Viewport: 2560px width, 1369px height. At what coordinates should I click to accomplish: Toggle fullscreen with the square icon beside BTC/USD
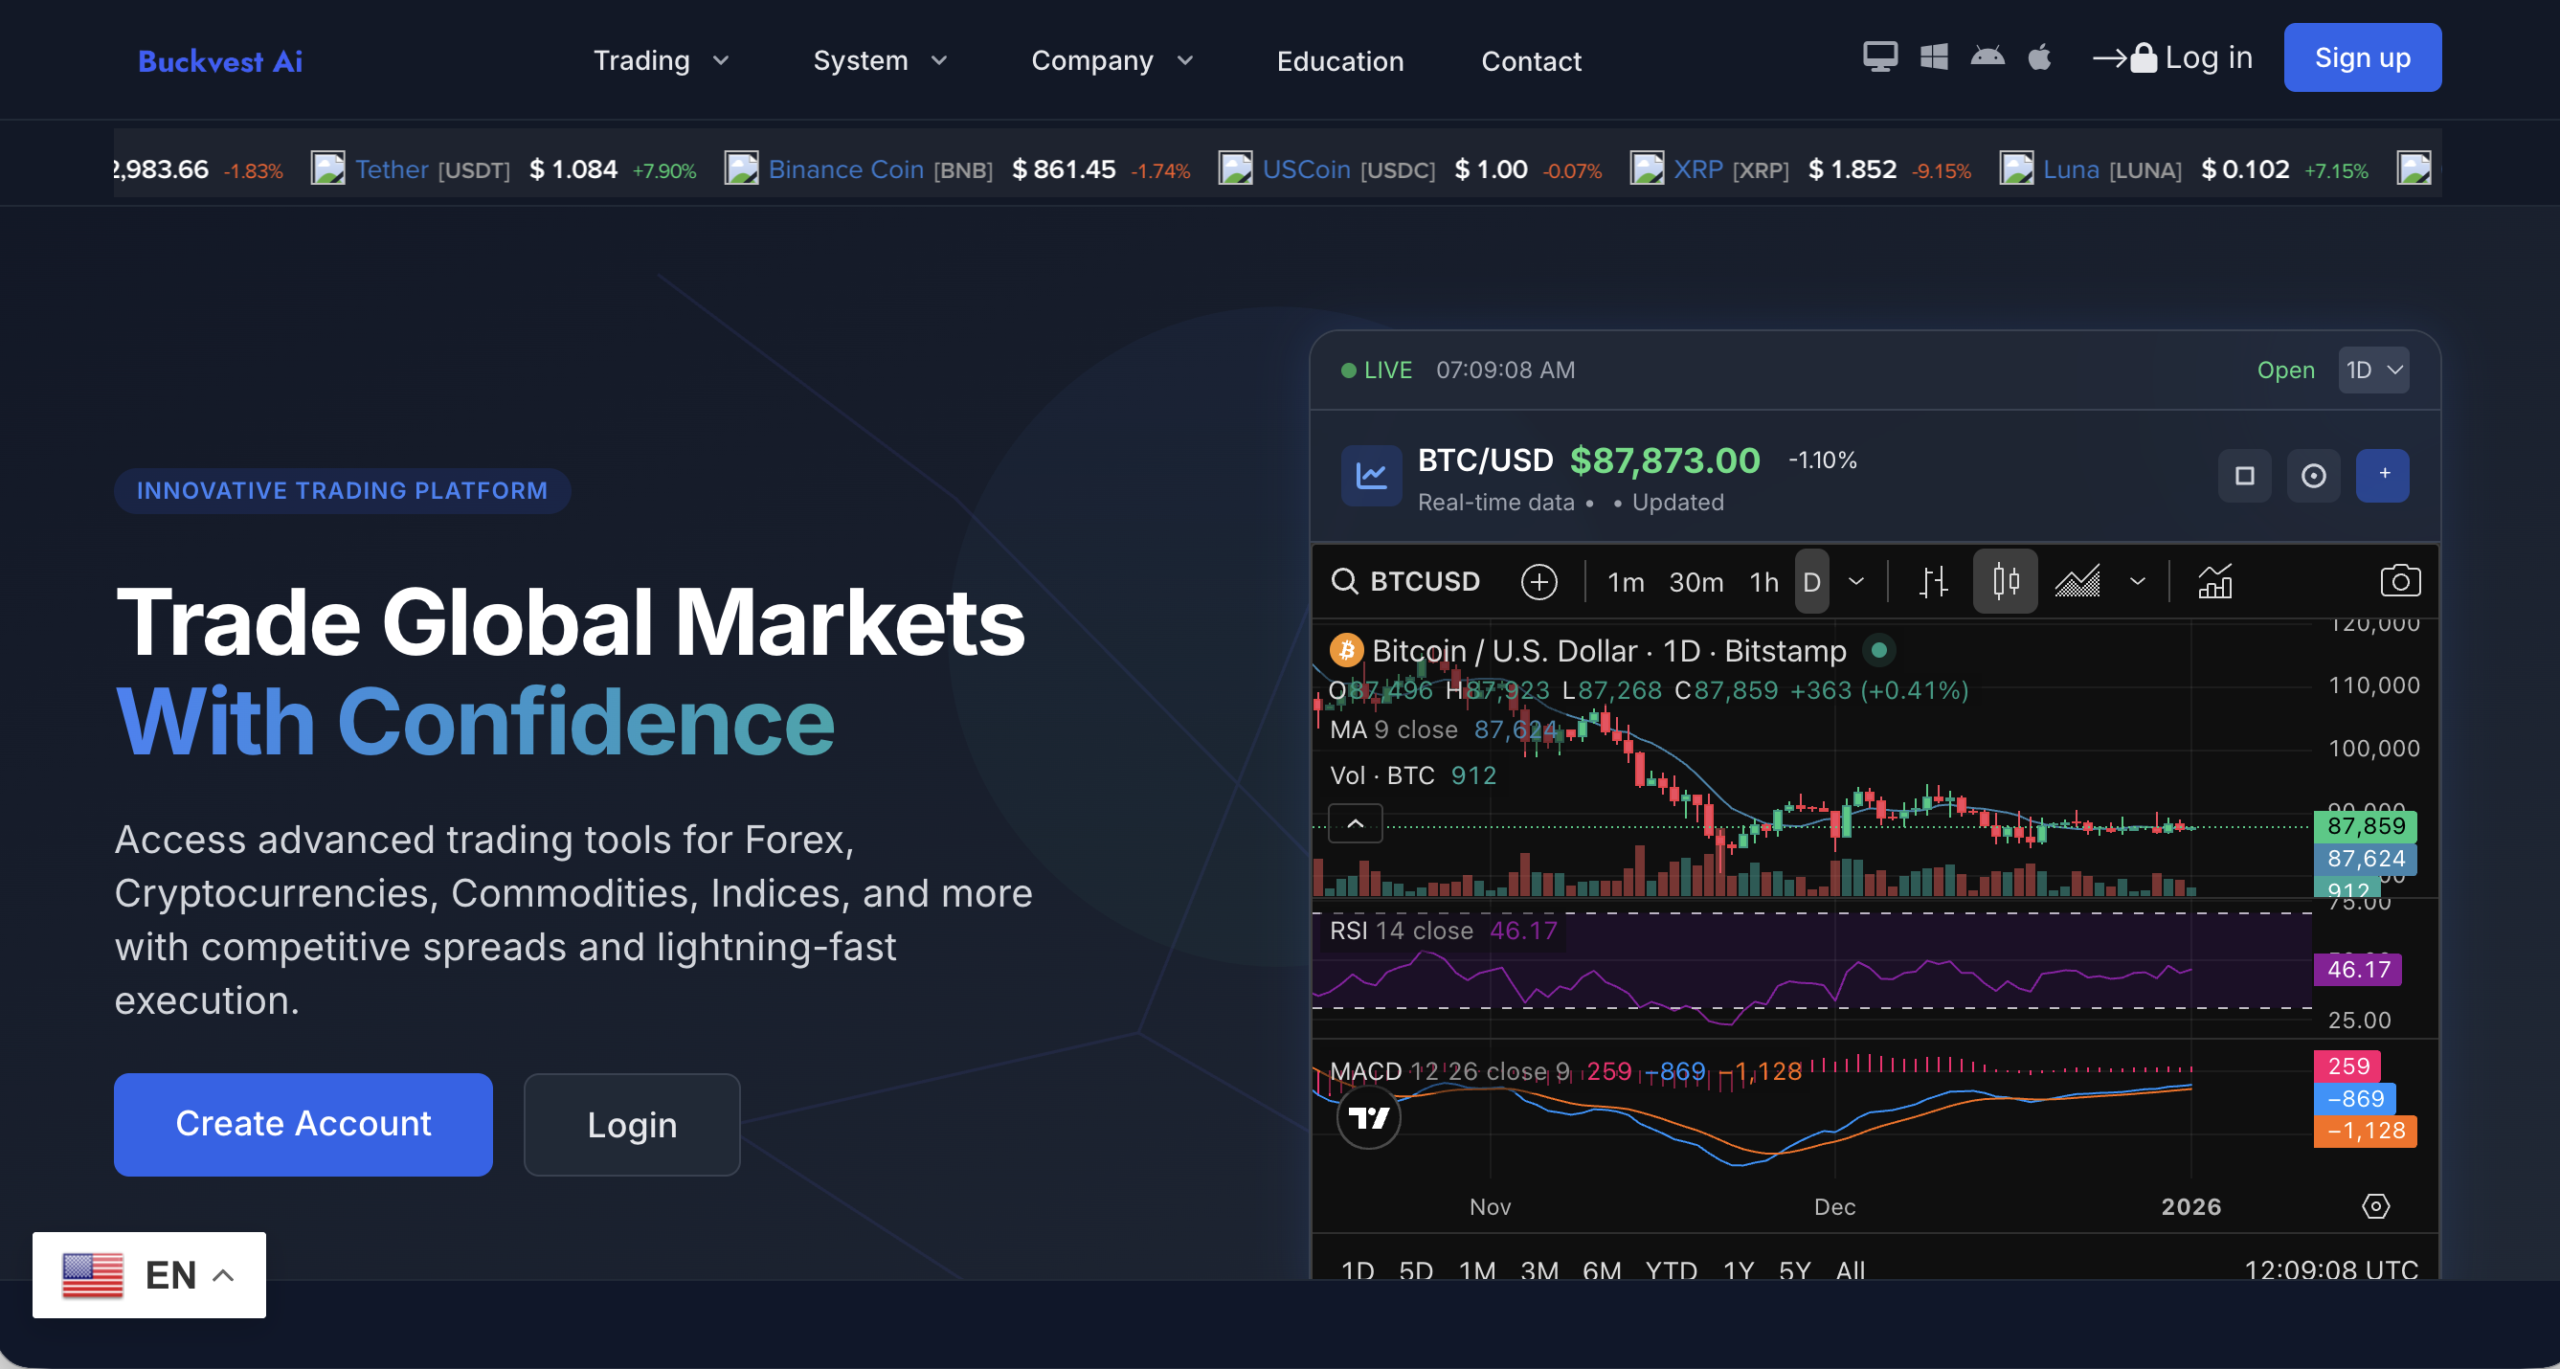coord(2245,476)
